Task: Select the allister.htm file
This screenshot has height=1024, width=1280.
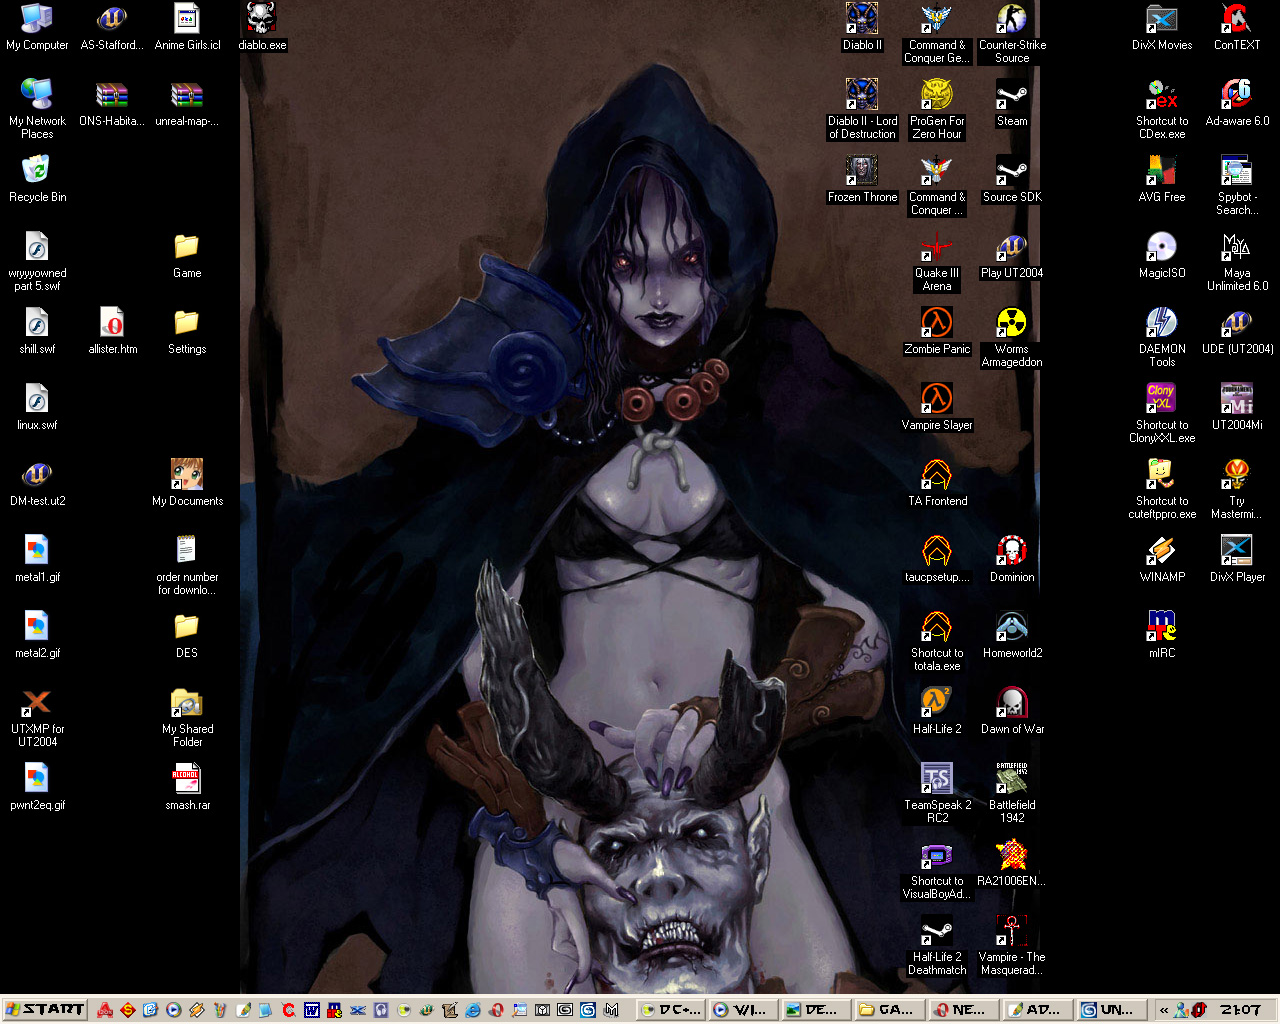Action: 112,331
